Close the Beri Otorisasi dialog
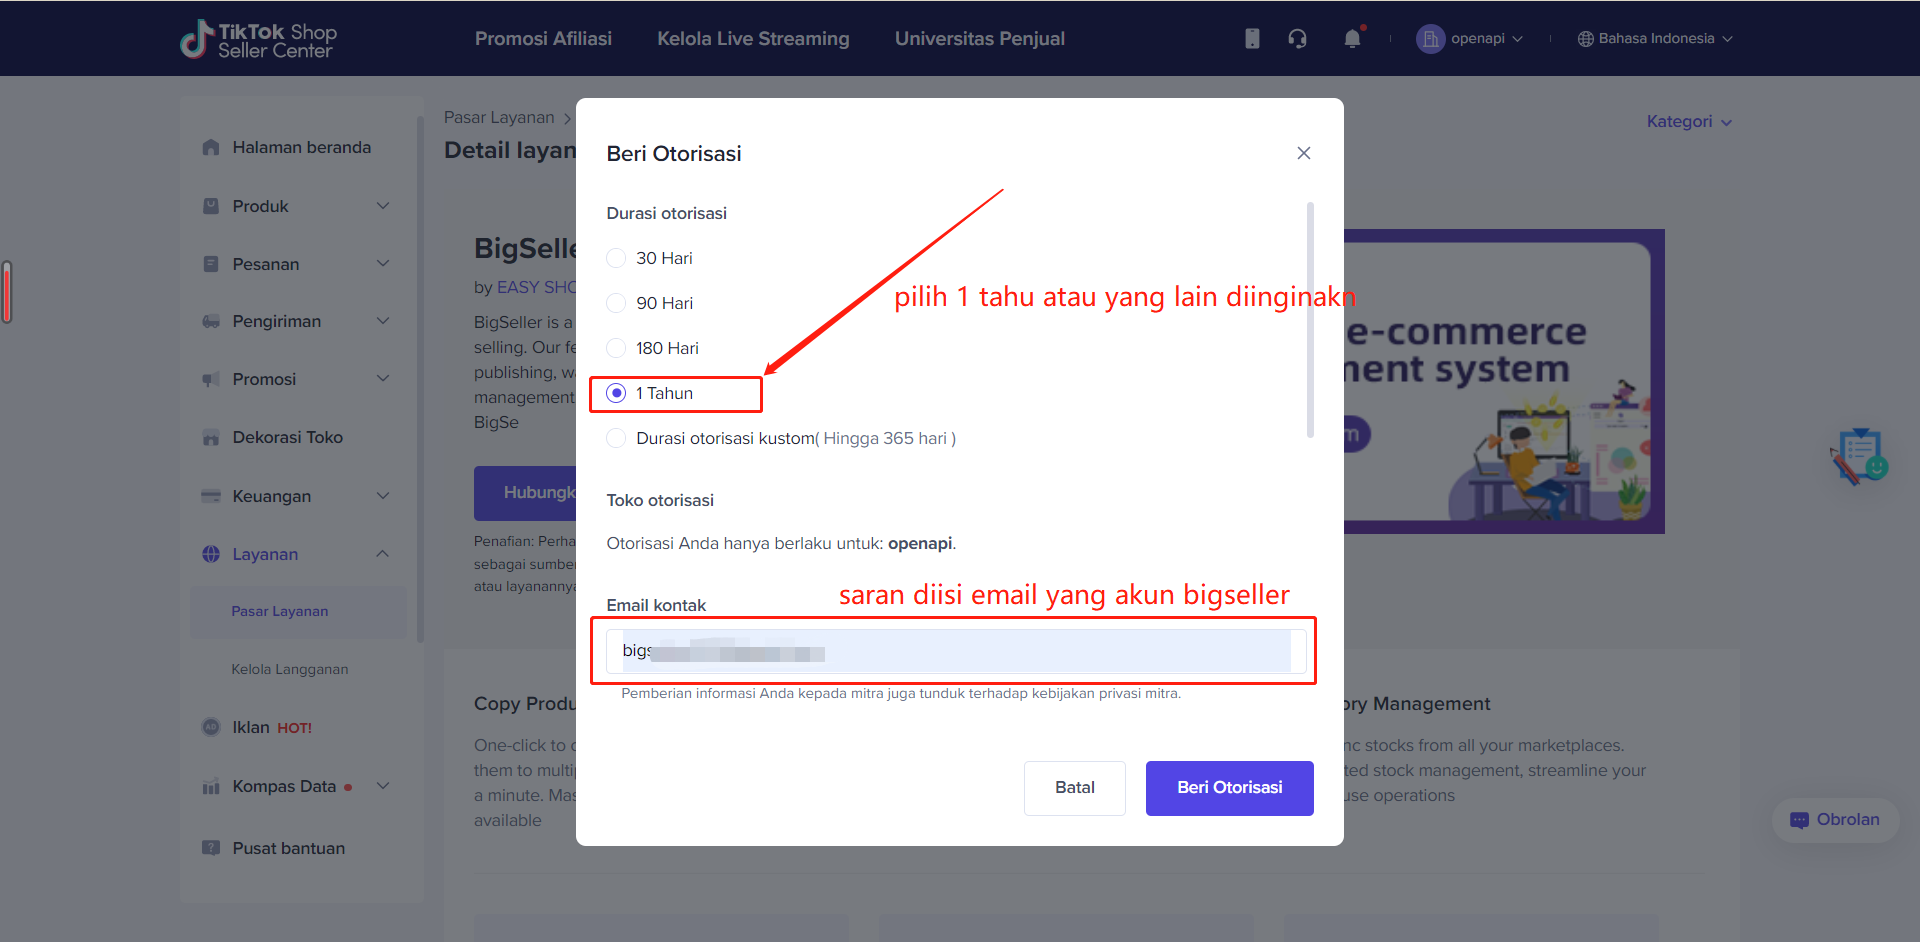Image resolution: width=1920 pixels, height=942 pixels. [1304, 153]
